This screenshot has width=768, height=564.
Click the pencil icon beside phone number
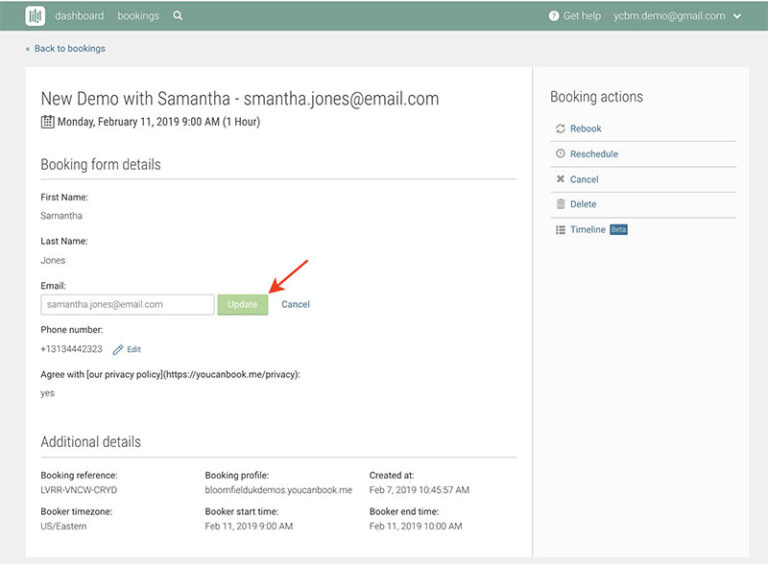point(118,349)
